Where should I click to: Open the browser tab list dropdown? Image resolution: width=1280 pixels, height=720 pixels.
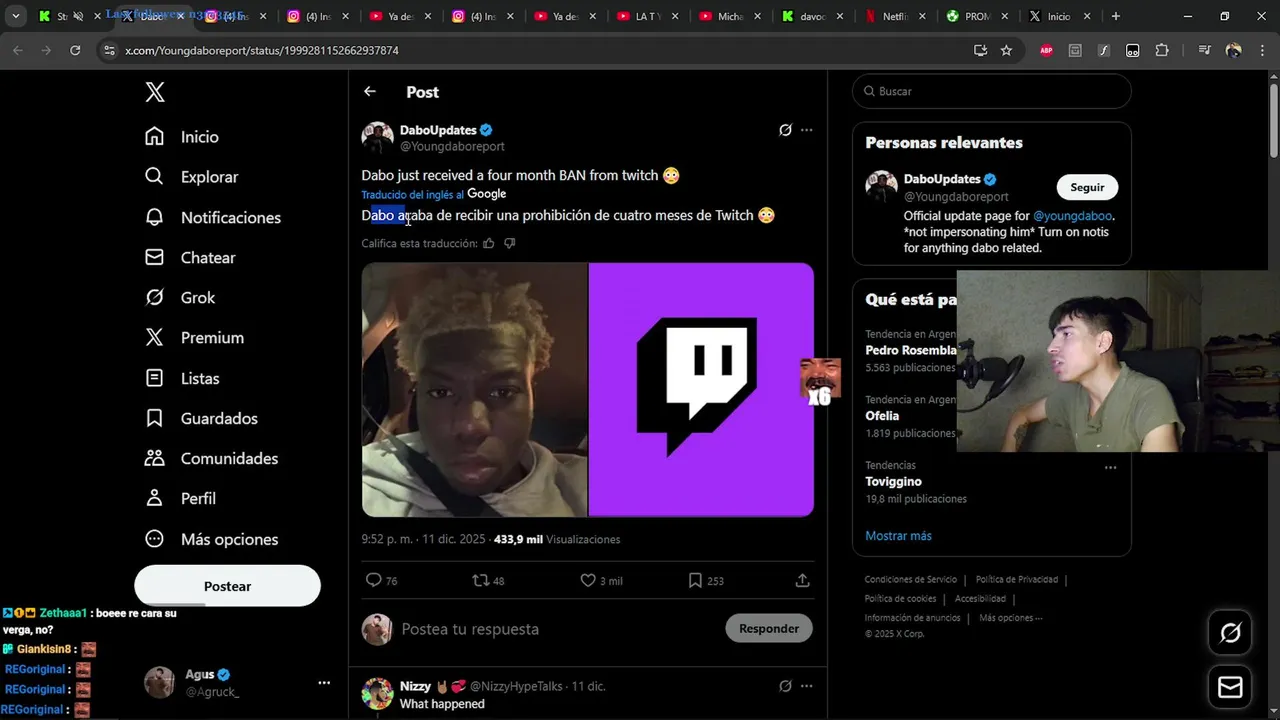click(x=16, y=16)
